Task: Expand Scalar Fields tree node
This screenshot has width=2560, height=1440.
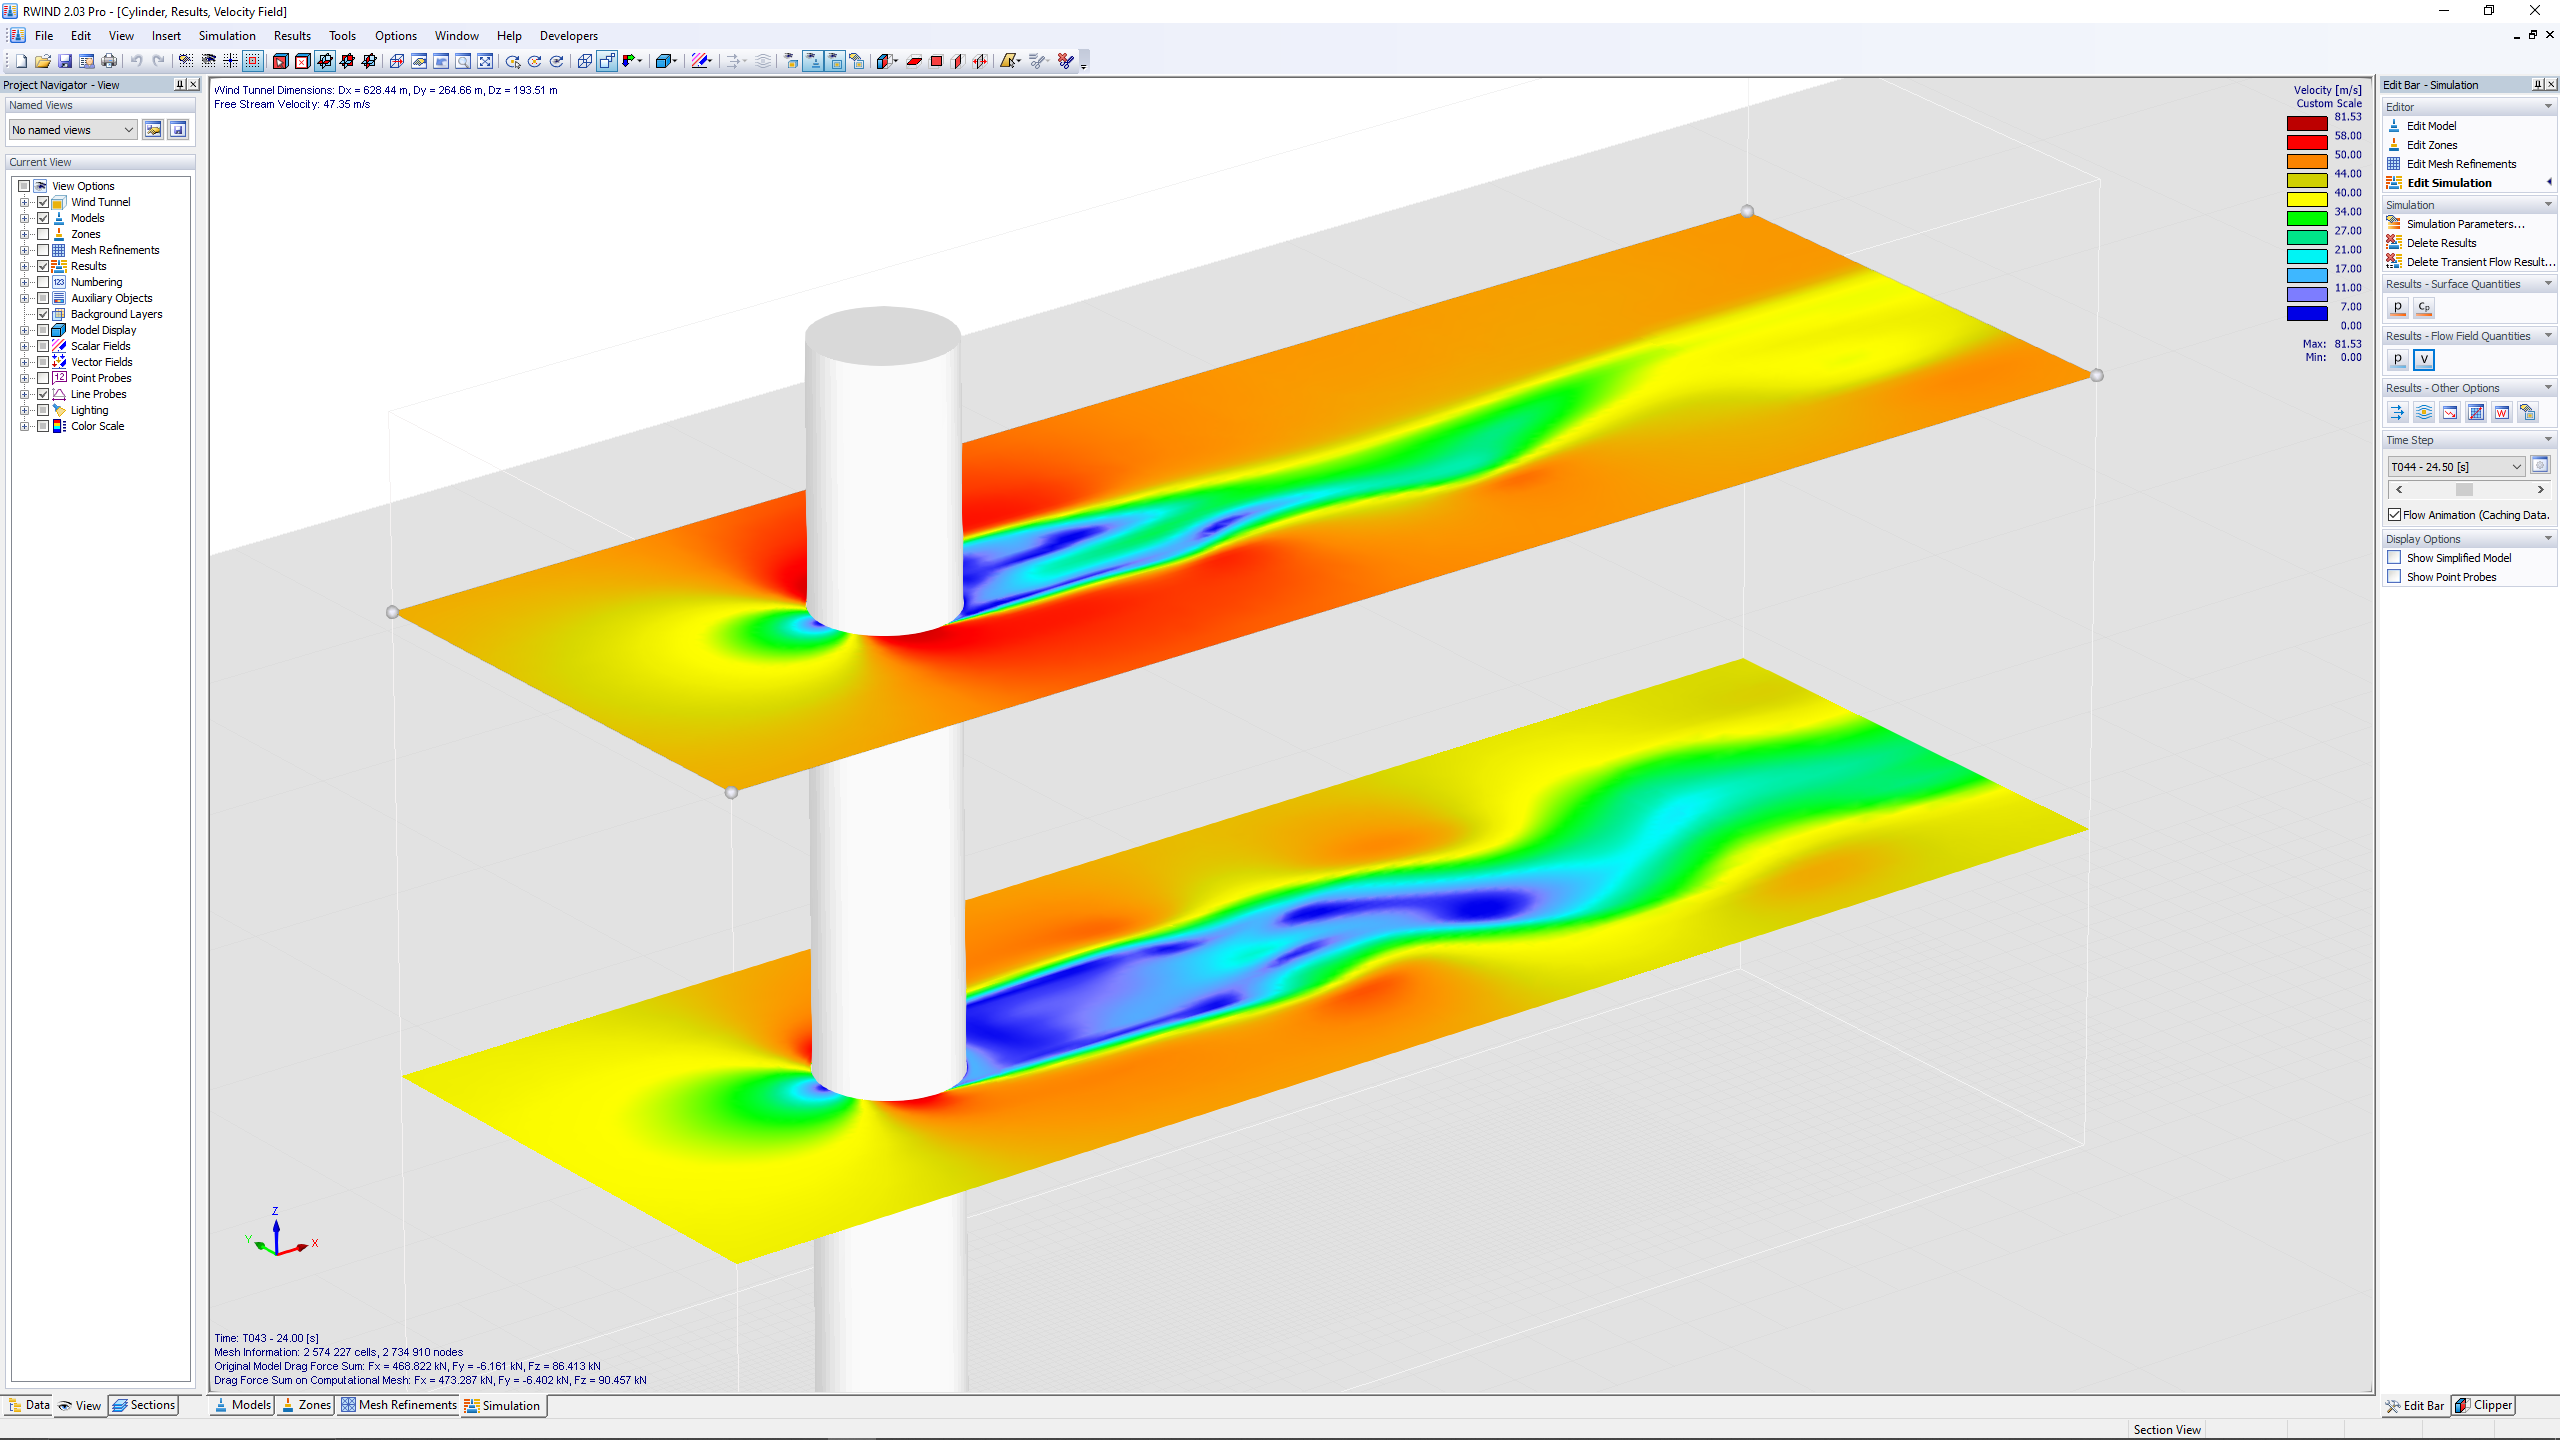Action: pyautogui.click(x=24, y=346)
